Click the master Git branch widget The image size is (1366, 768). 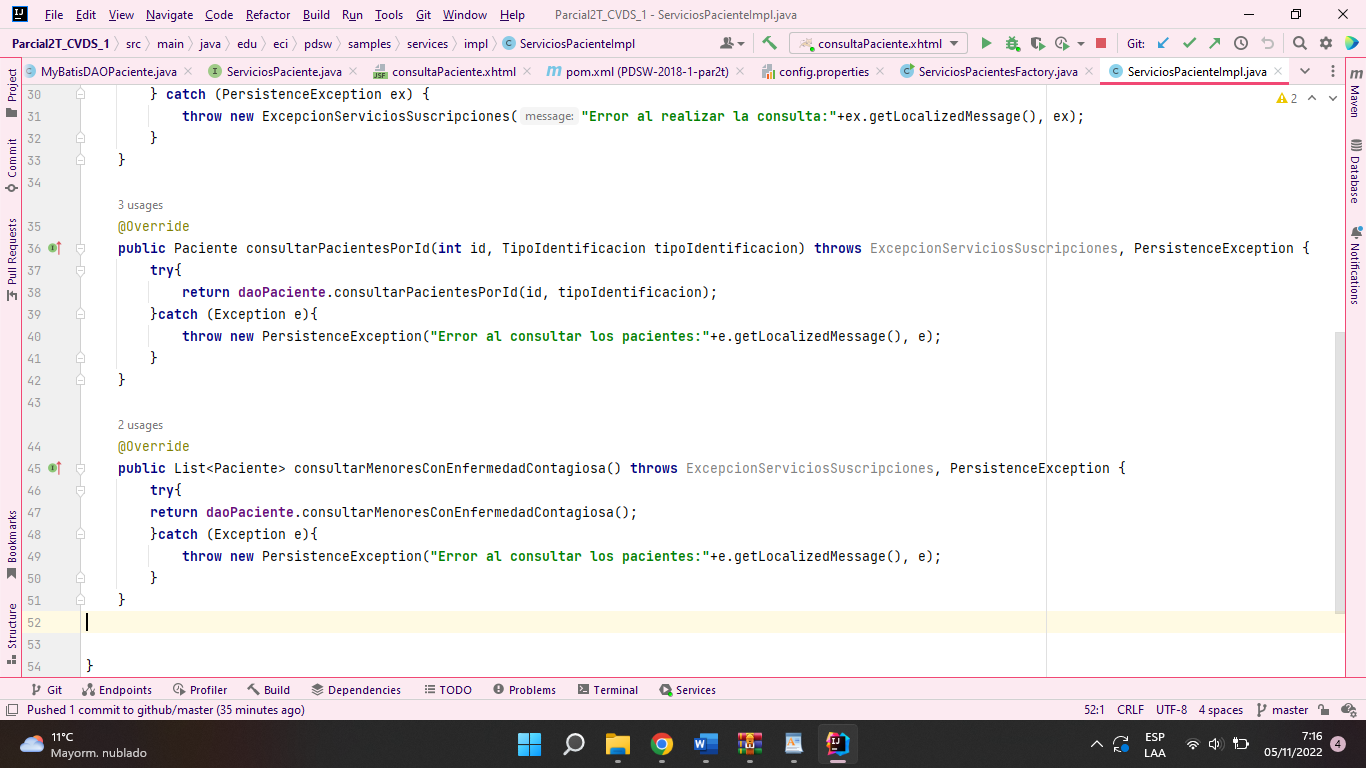tap(1282, 710)
